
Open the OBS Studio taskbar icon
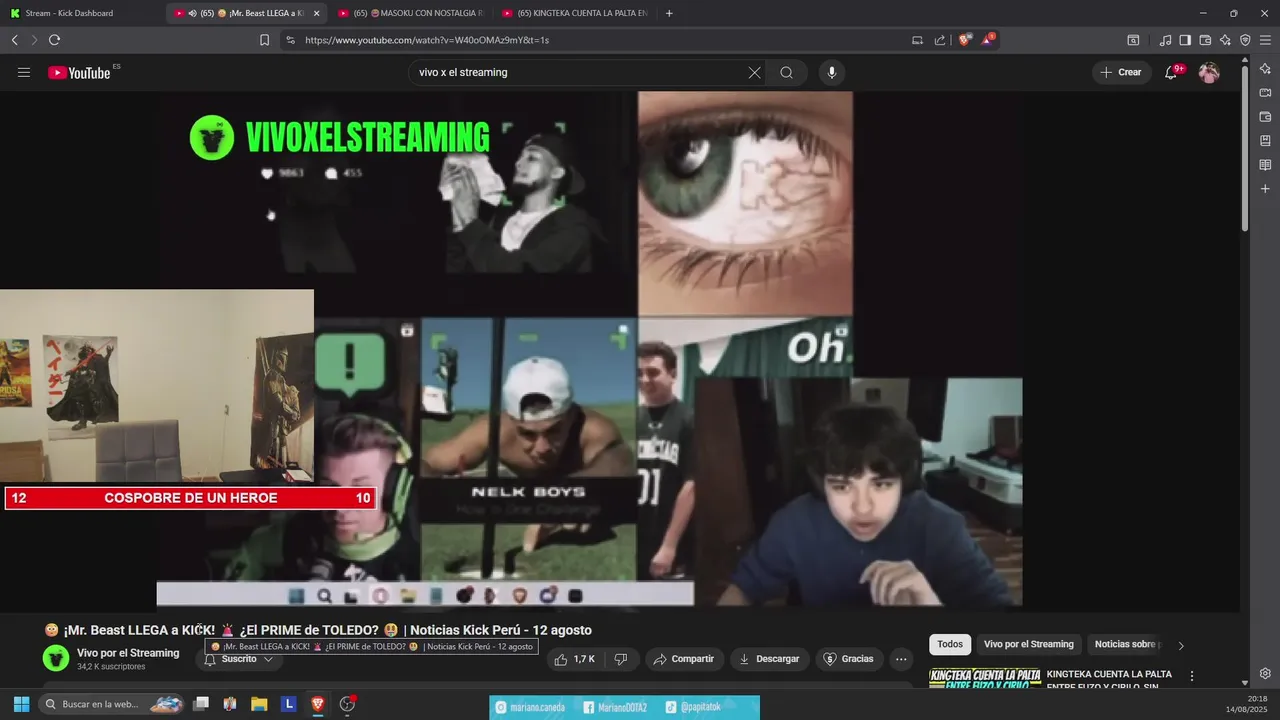[347, 704]
